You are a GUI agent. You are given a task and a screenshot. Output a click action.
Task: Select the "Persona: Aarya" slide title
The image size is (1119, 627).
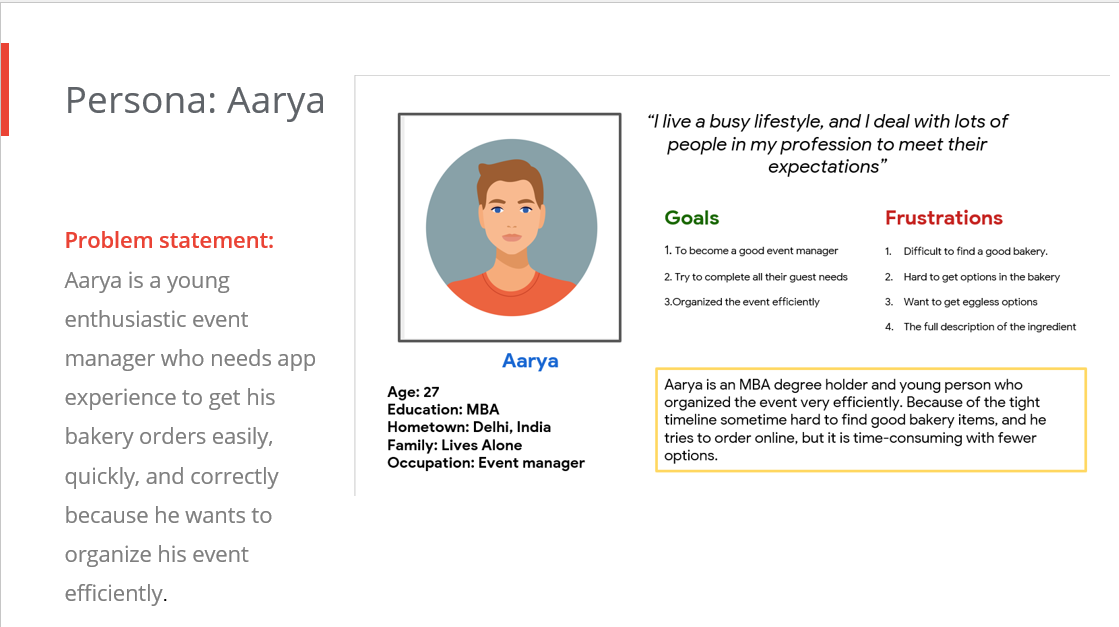[195, 101]
